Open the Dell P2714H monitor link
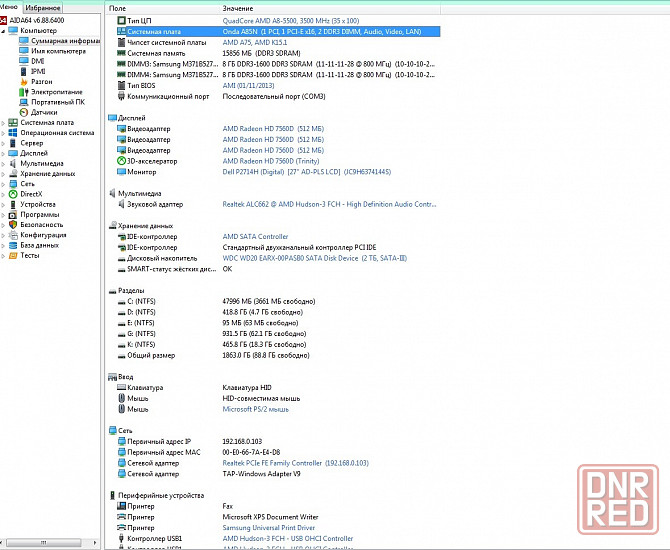 tap(307, 172)
